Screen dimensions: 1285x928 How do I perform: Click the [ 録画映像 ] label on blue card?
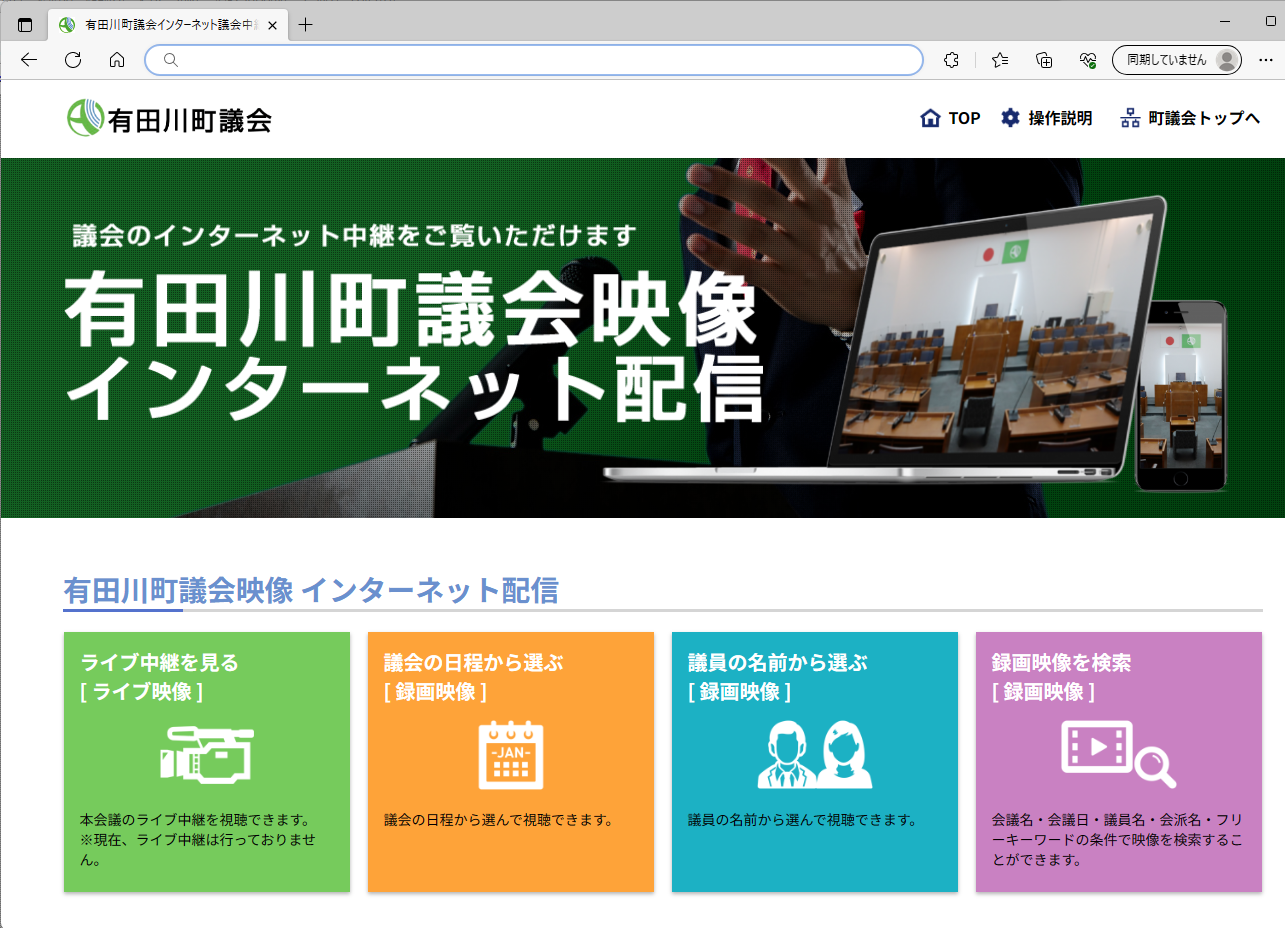pyautogui.click(x=739, y=691)
